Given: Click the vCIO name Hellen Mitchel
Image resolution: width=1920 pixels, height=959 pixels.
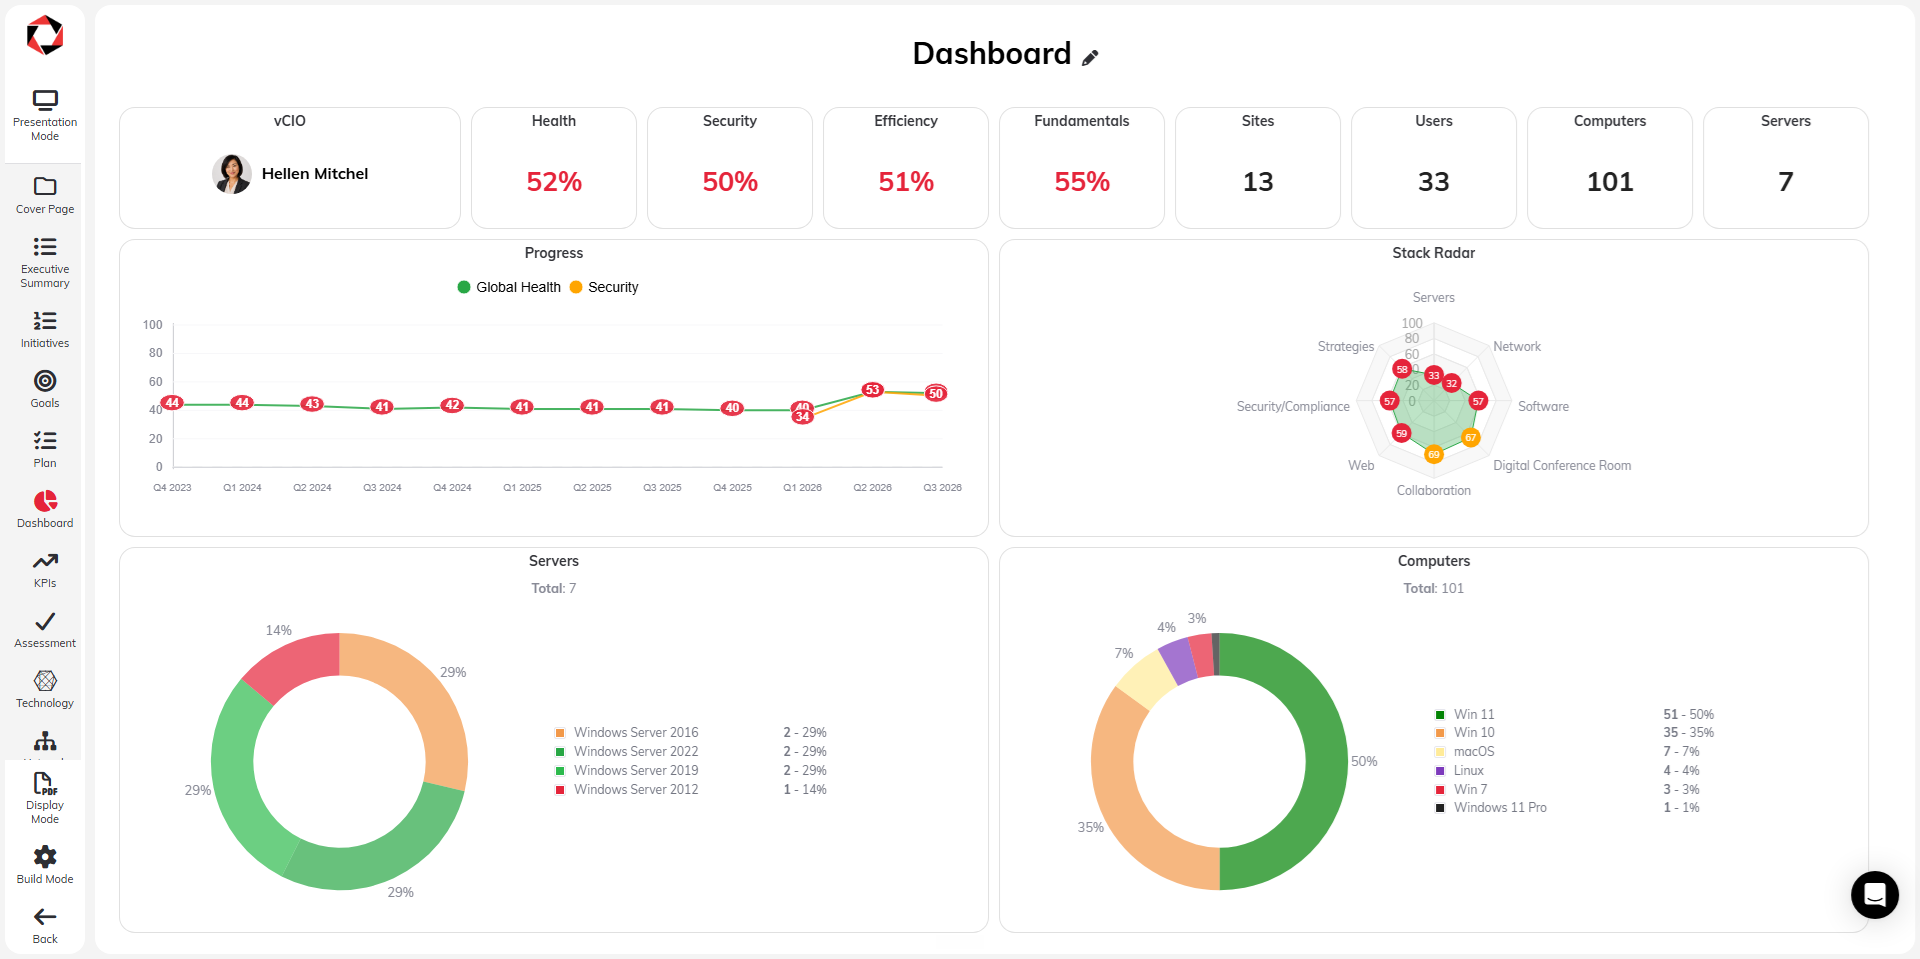Looking at the screenshot, I should tap(315, 174).
